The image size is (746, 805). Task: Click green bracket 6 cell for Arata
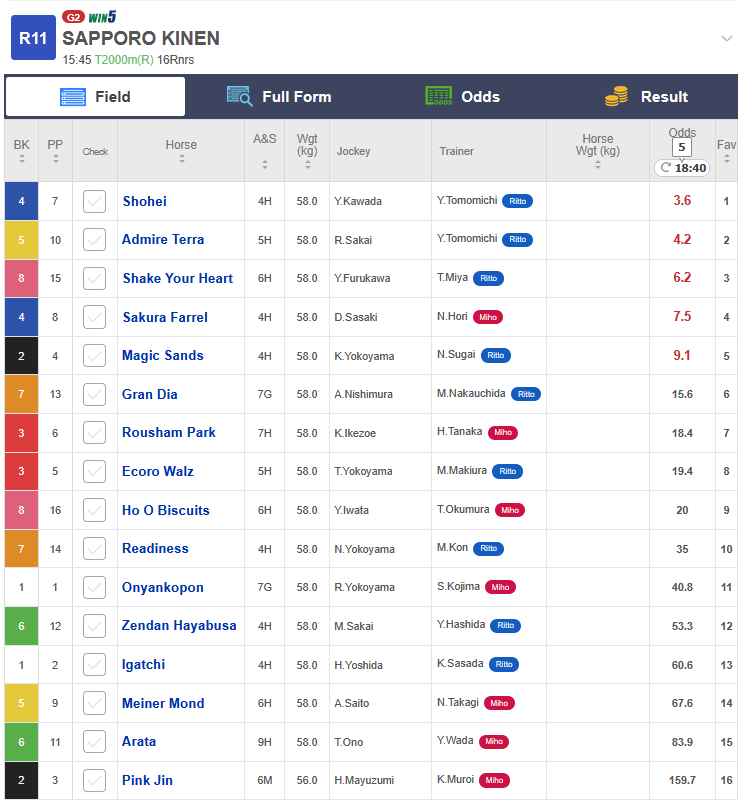pyautogui.click(x=22, y=742)
